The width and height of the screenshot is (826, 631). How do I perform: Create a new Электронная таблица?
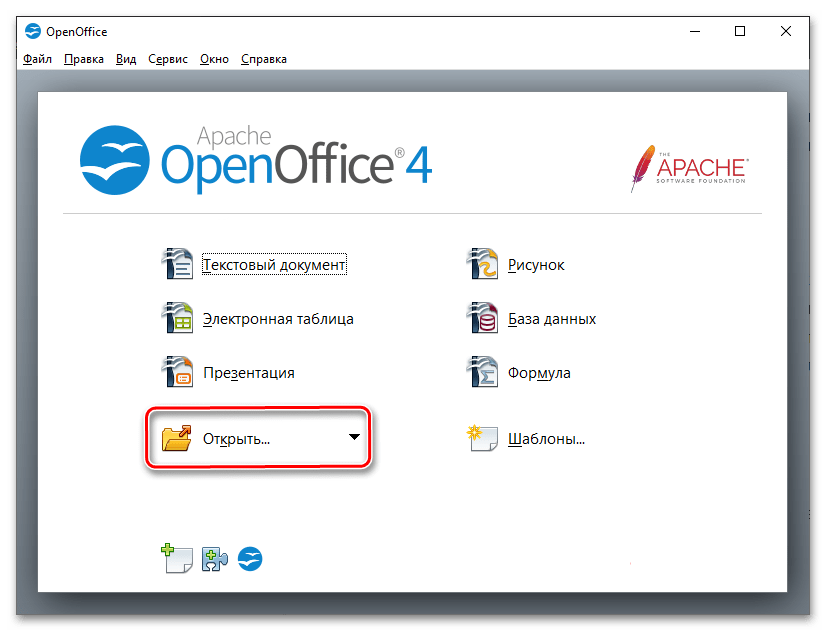[x=278, y=319]
